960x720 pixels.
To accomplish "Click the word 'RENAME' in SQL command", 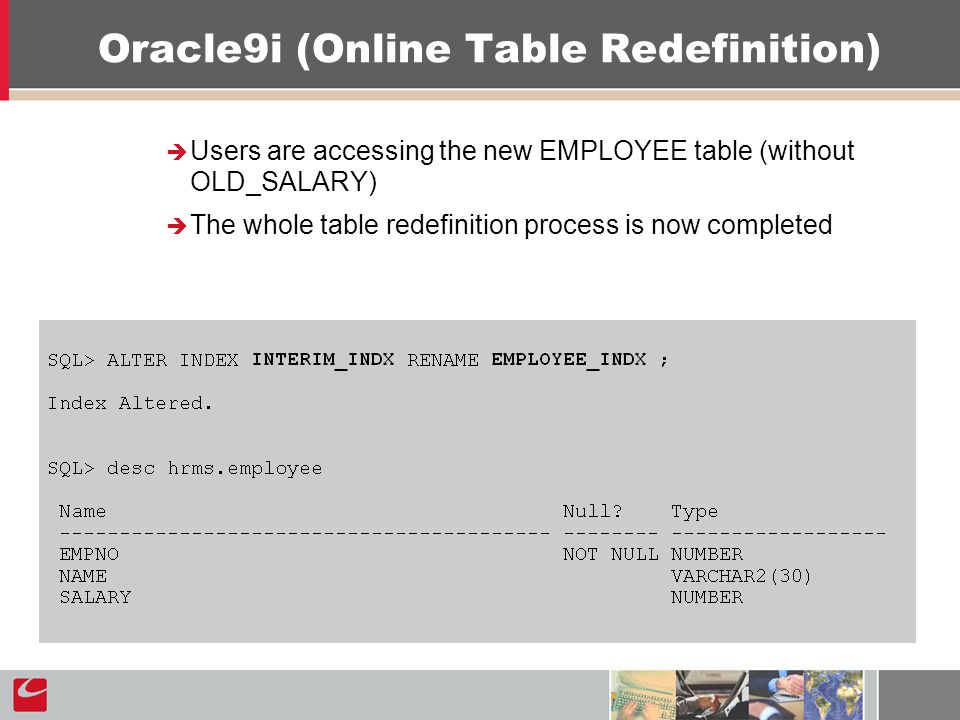I will (x=443, y=360).
